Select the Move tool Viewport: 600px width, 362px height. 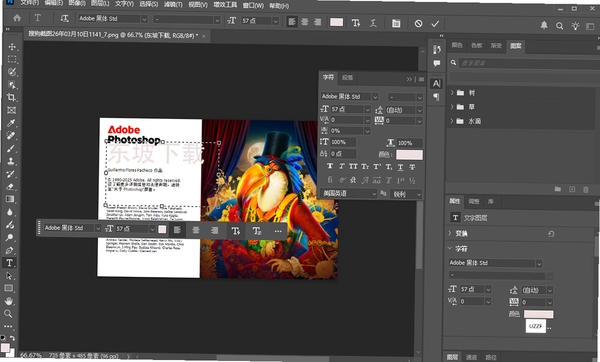(x=12, y=47)
